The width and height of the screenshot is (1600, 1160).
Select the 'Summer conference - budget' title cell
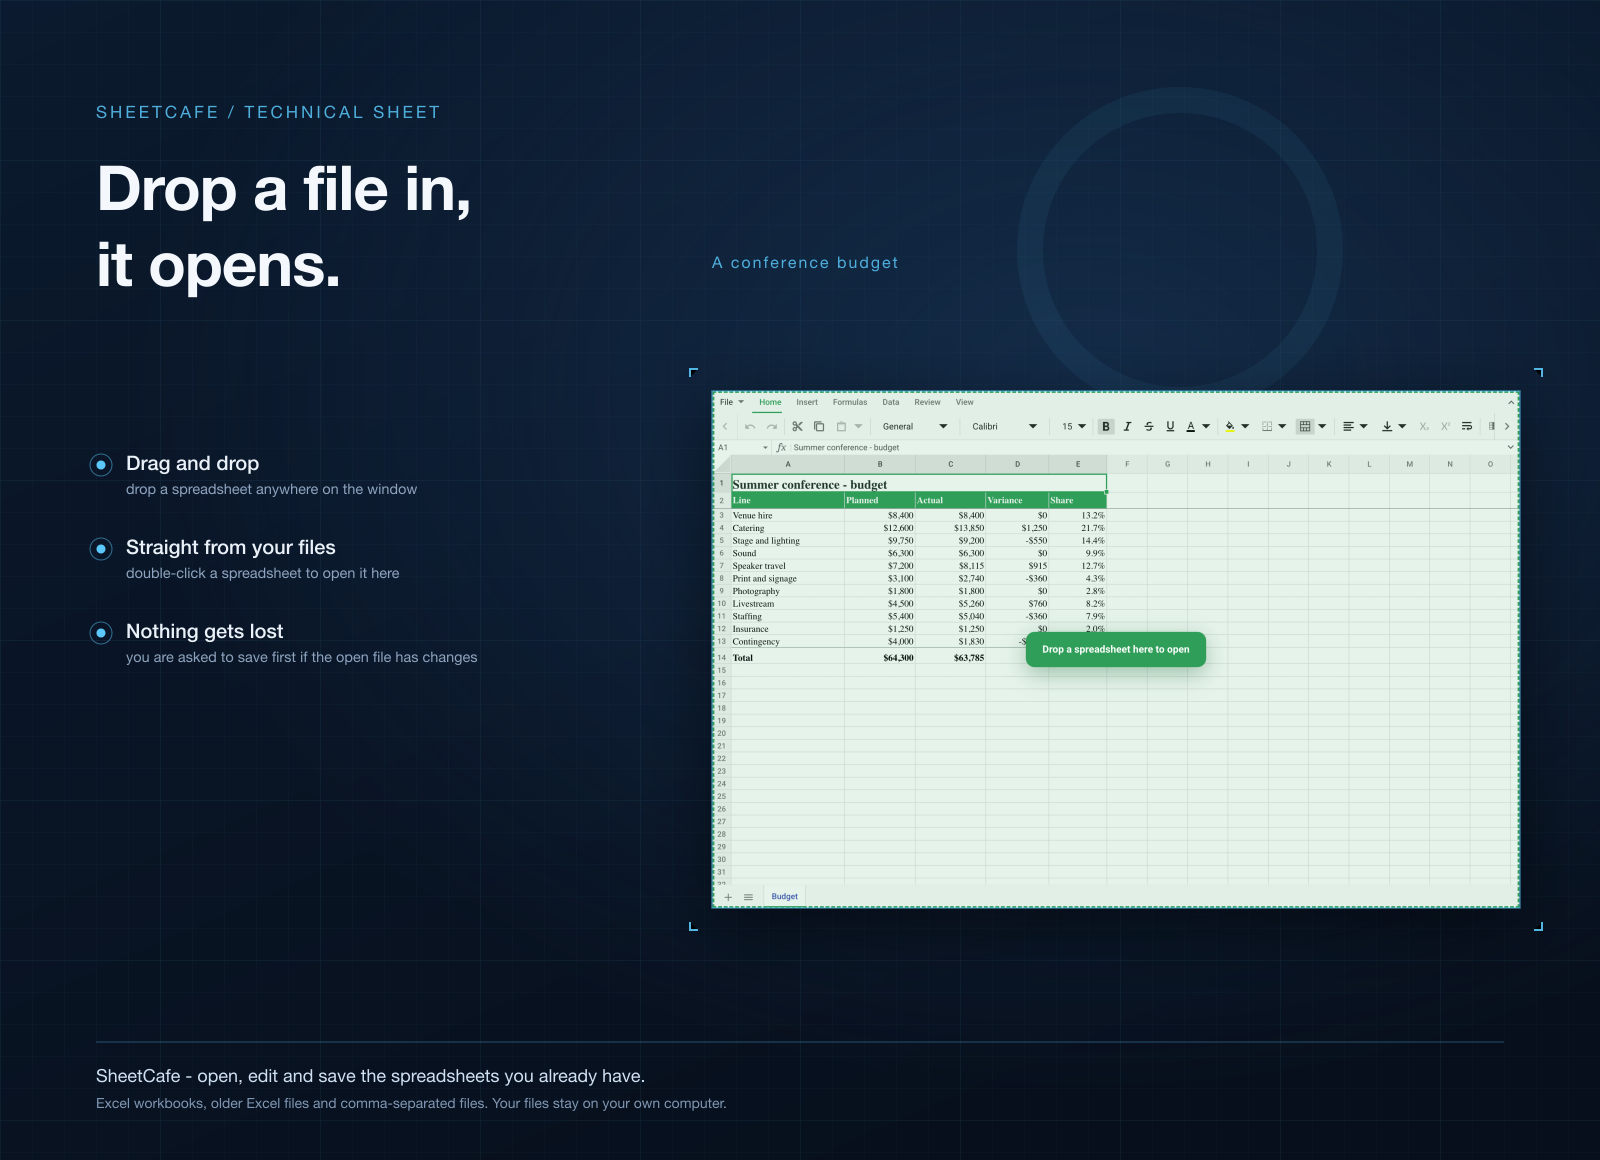click(x=919, y=484)
